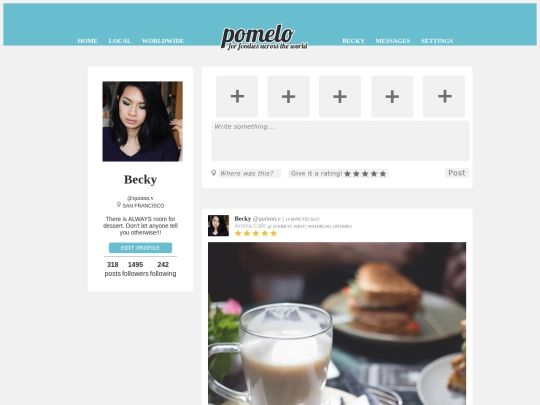The width and height of the screenshot is (540, 405).
Task: Click the third add-photo plus tile
Action: point(340,96)
